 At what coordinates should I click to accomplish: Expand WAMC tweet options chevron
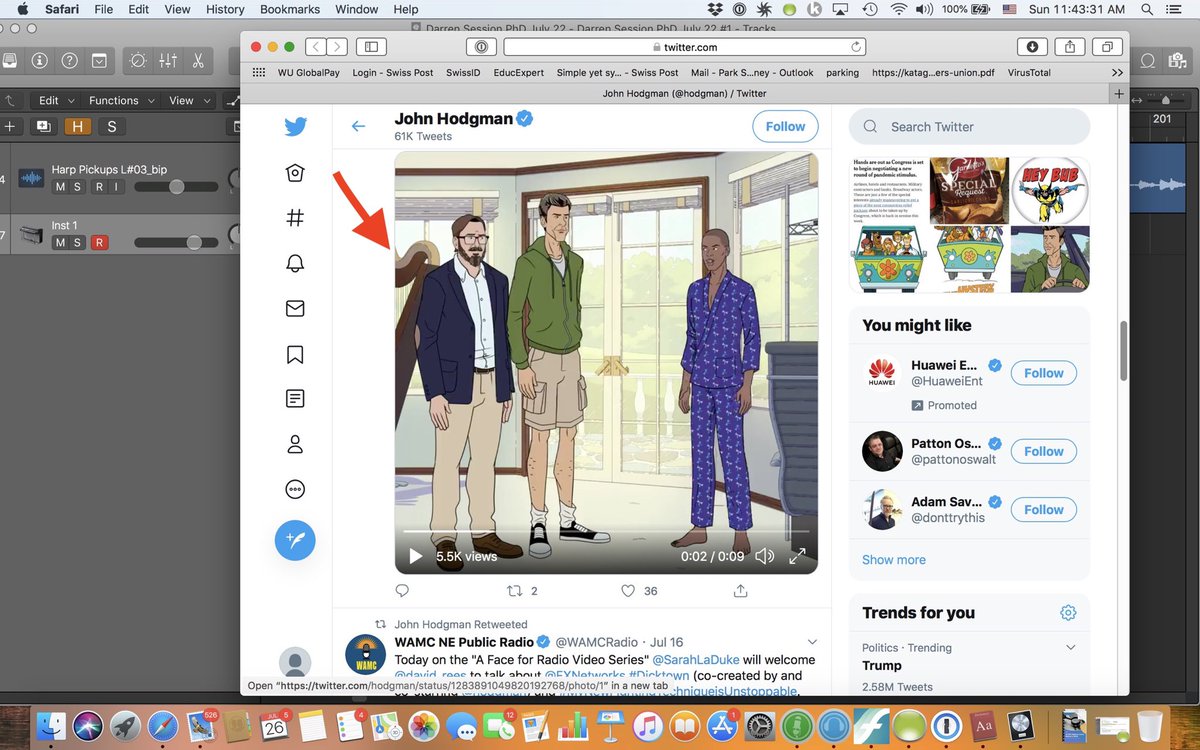812,641
